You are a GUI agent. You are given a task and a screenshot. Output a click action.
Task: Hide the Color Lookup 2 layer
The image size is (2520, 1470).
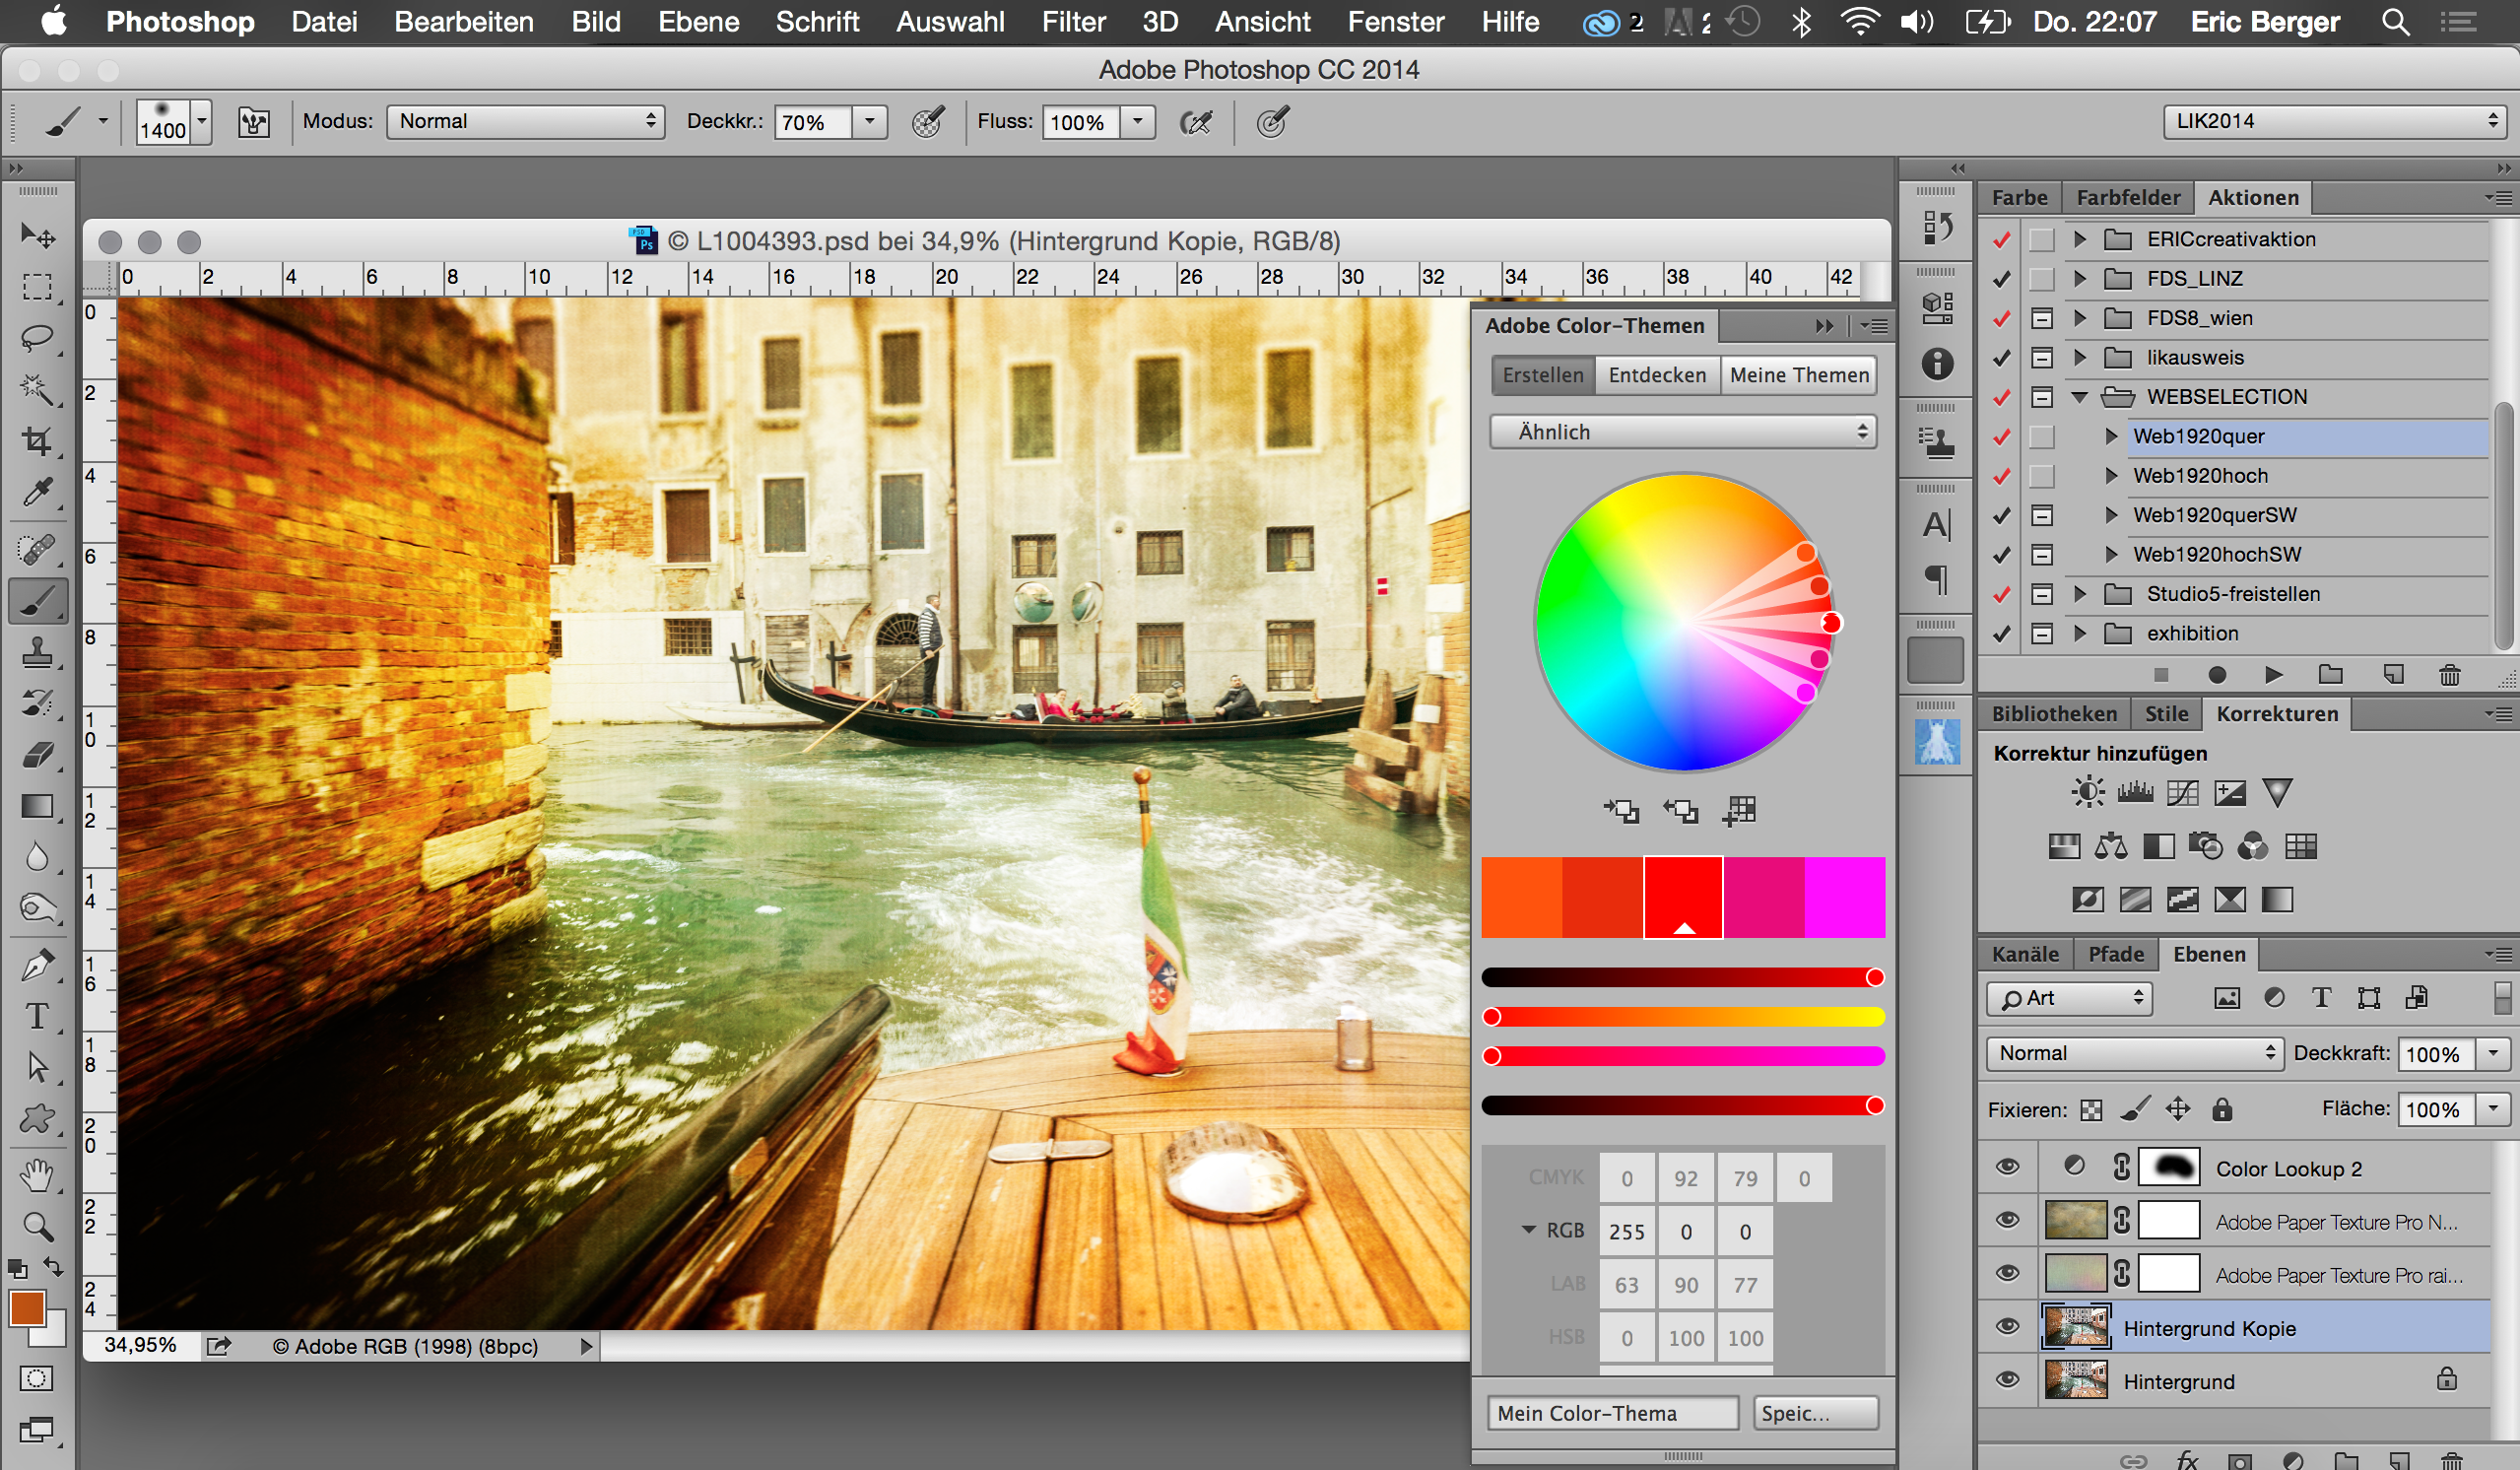[x=2007, y=1167]
